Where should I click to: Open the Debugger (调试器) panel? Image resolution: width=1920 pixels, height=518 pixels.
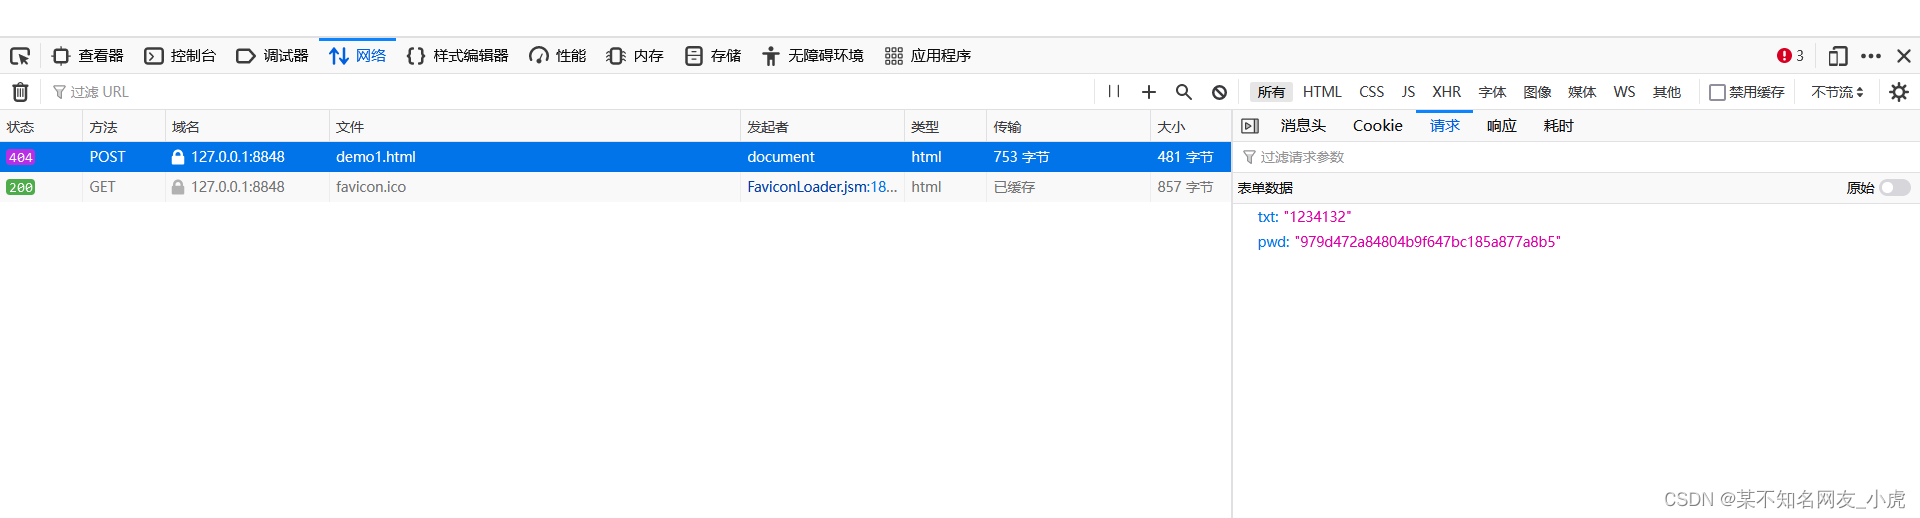tap(272, 56)
